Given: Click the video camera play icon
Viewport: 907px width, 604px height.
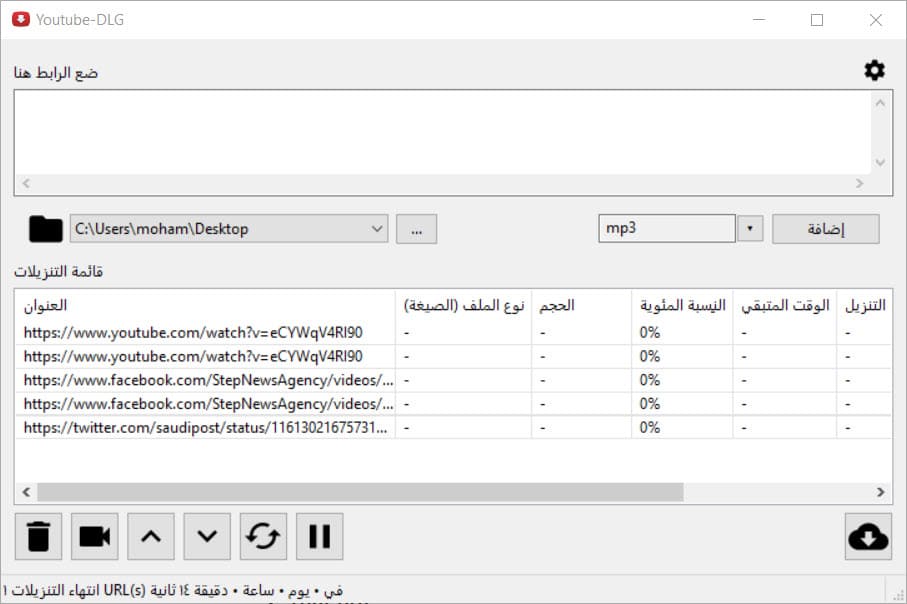Looking at the screenshot, I should (x=94, y=536).
